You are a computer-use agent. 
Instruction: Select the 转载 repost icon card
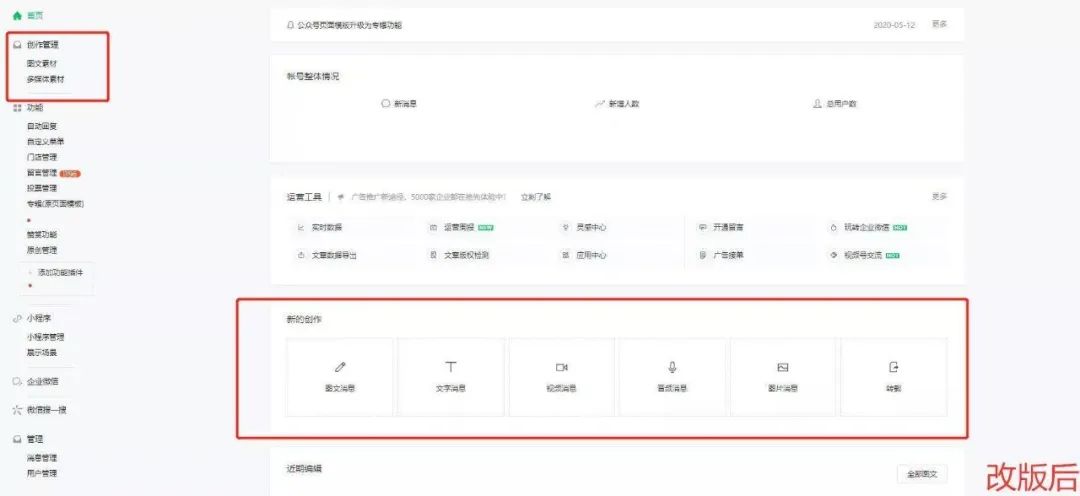pyautogui.click(x=893, y=377)
